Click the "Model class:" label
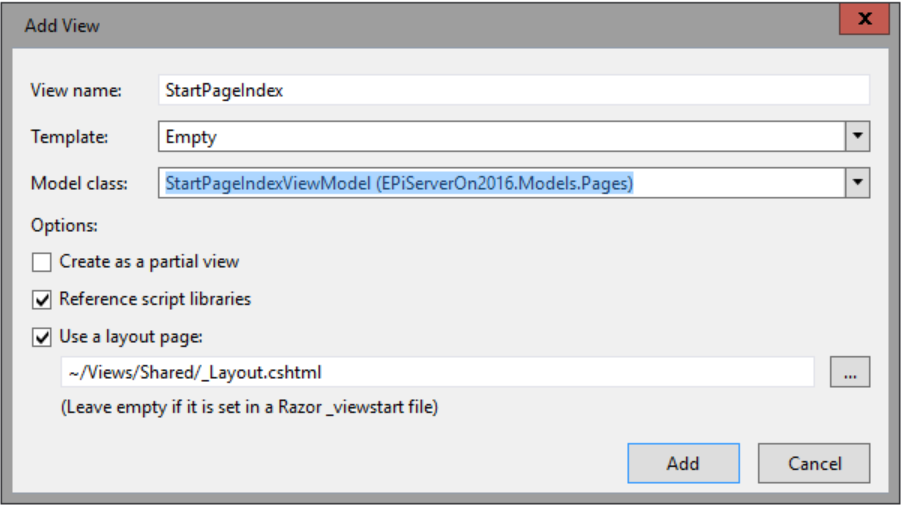Screen dimensions: 901x507 point(80,183)
